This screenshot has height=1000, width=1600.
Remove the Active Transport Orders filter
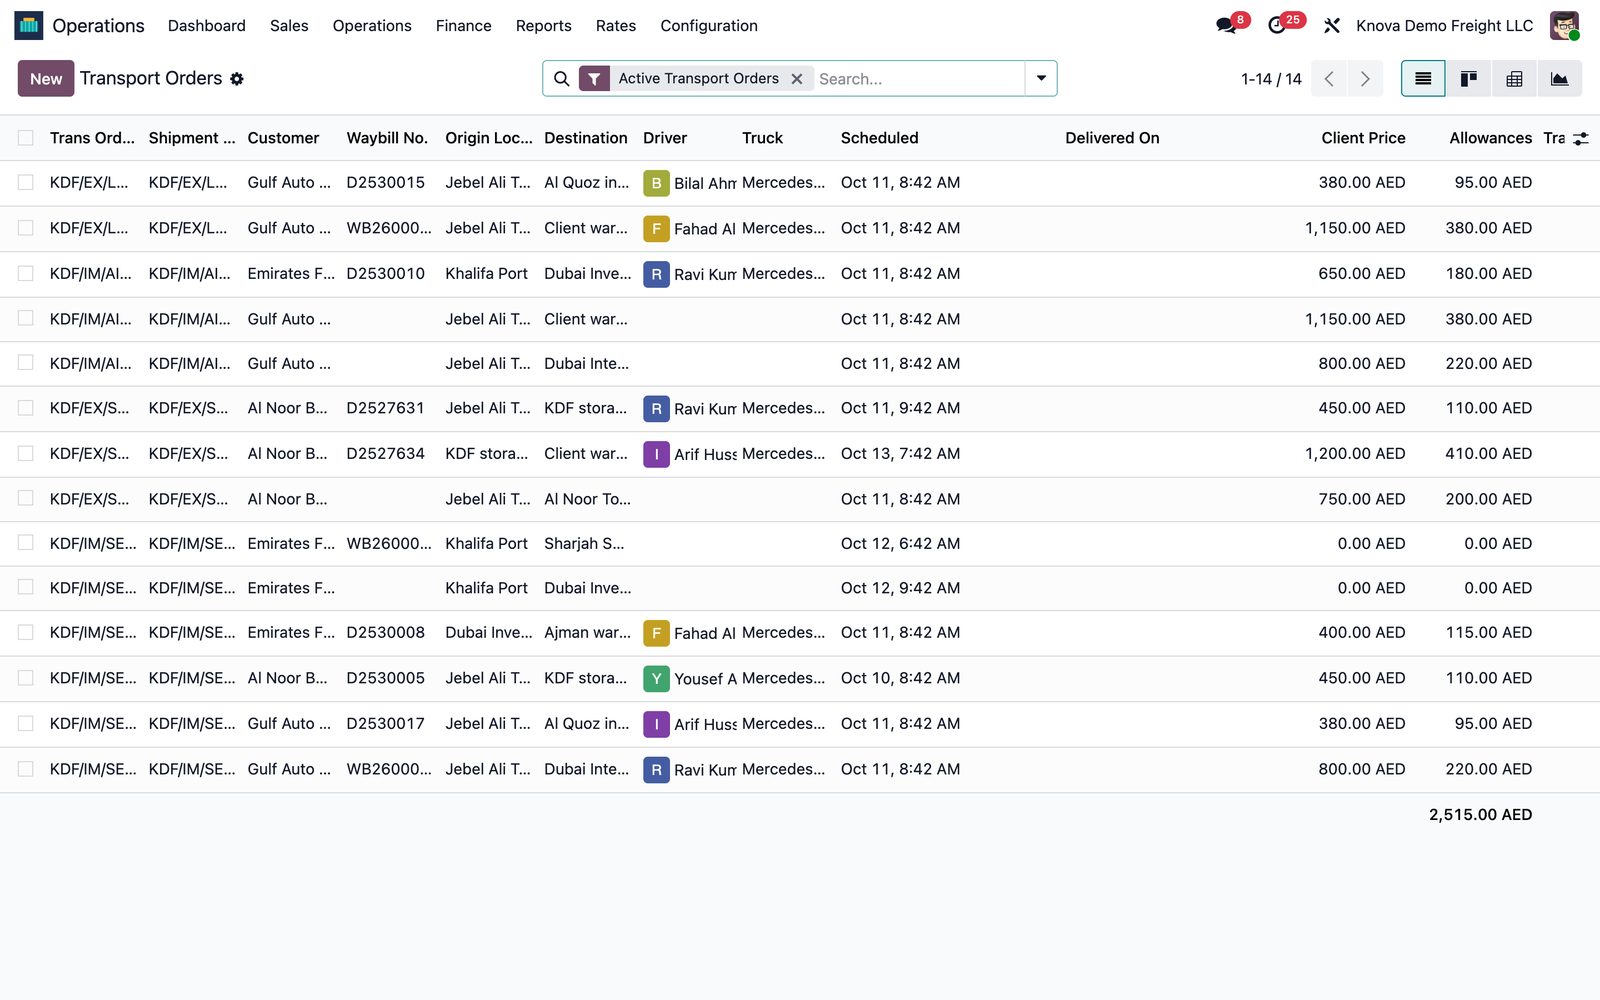pyautogui.click(x=797, y=79)
